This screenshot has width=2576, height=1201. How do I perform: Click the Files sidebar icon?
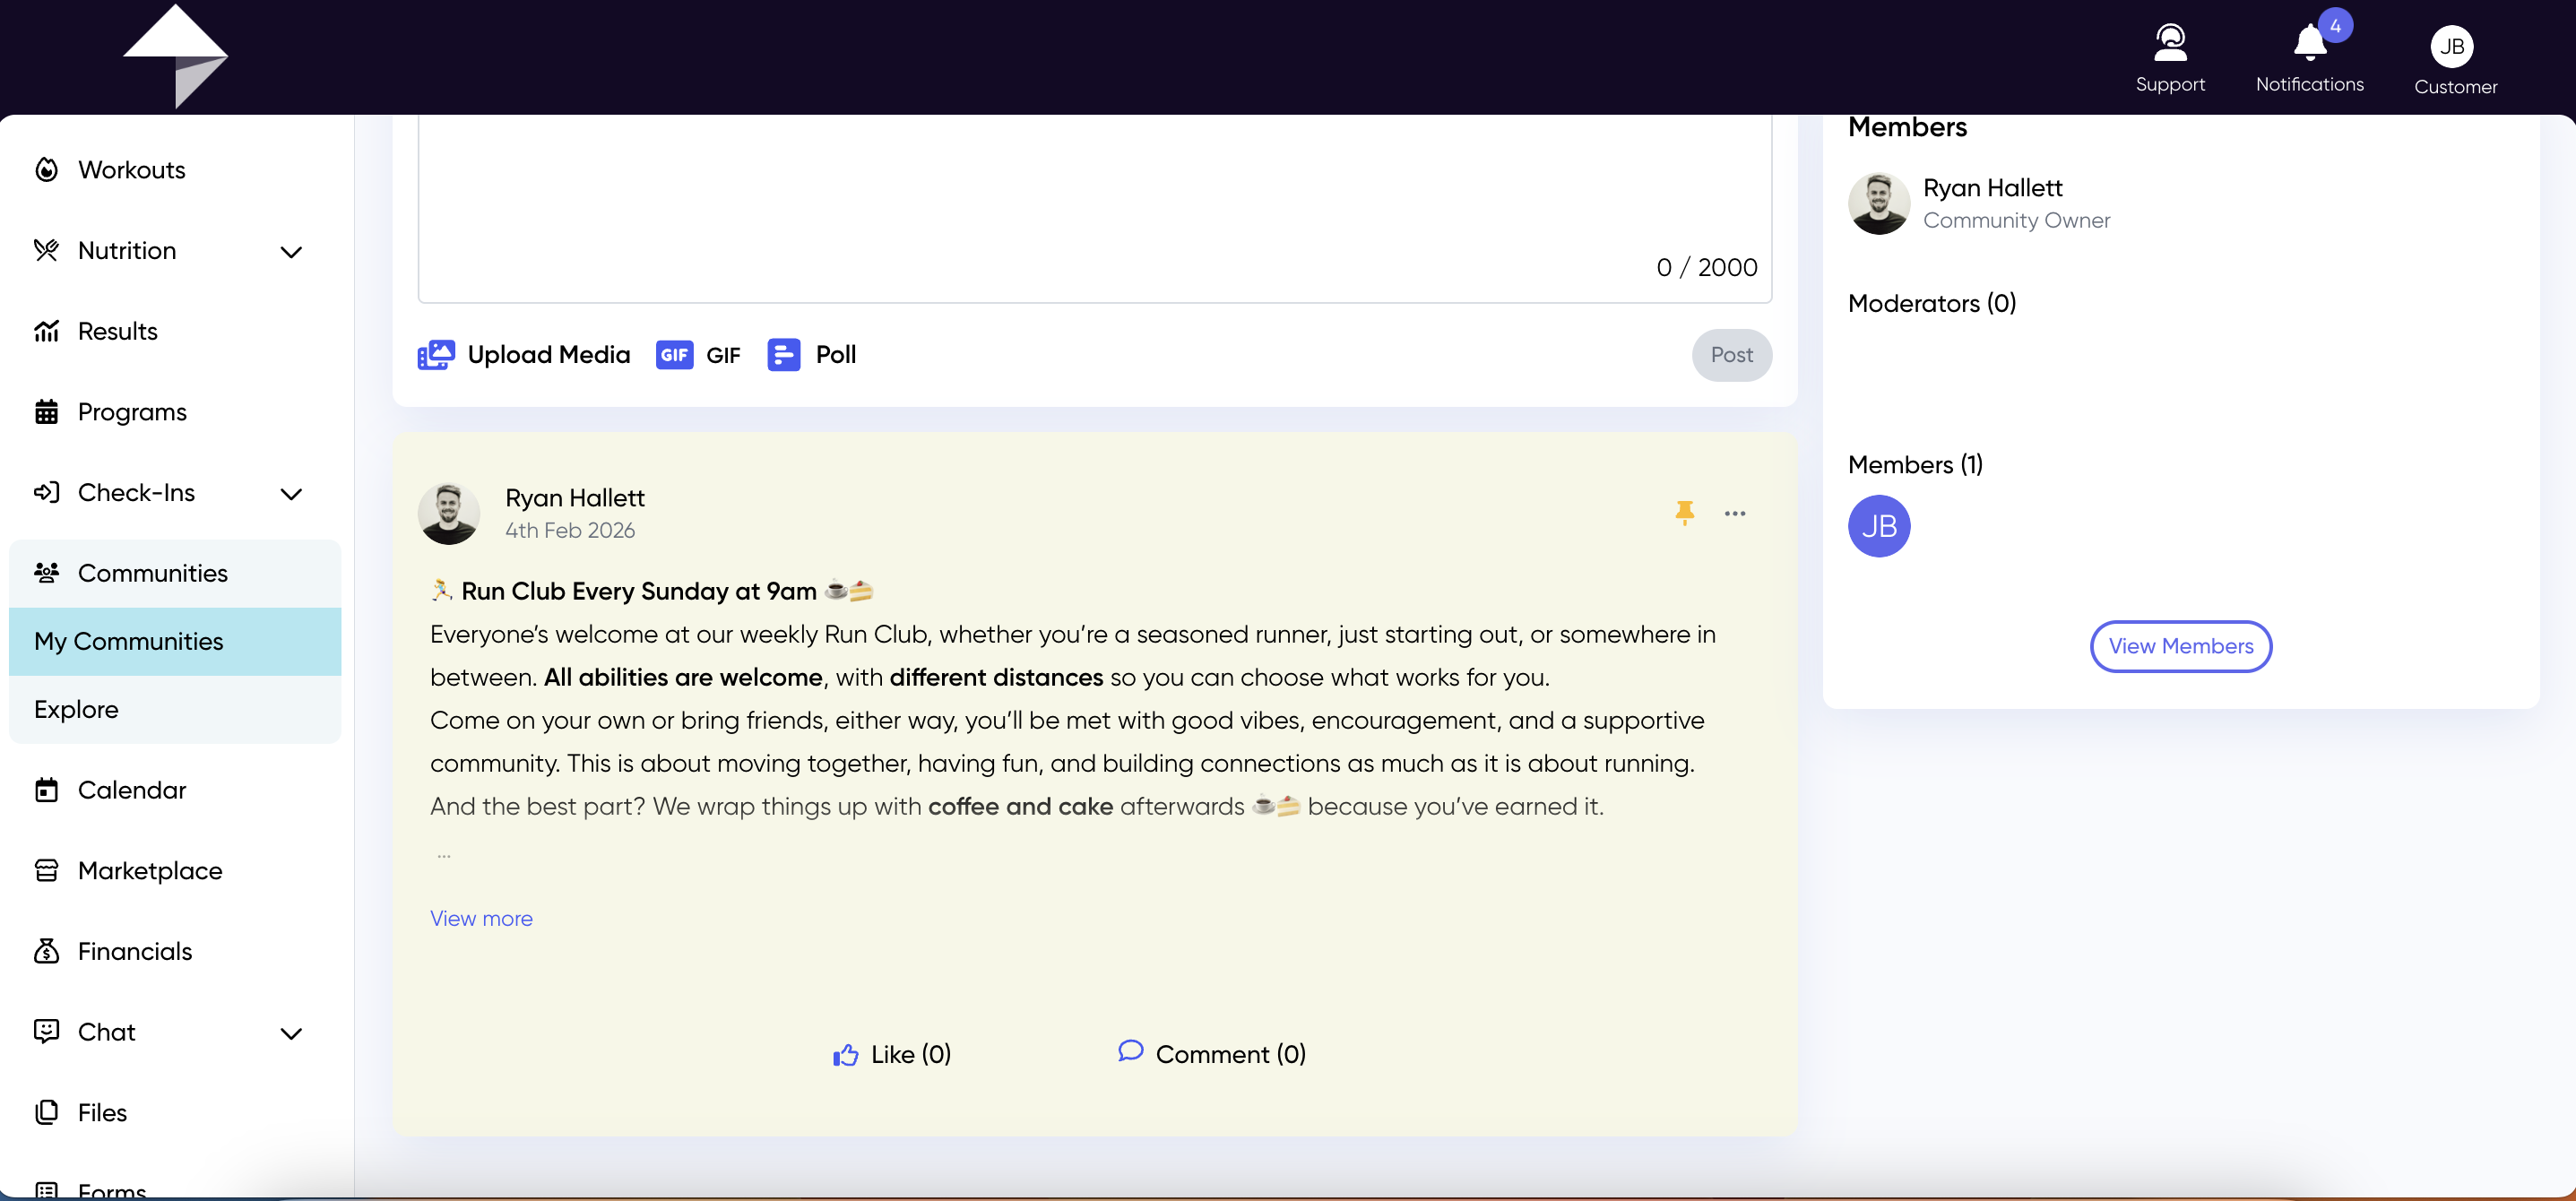point(46,1112)
